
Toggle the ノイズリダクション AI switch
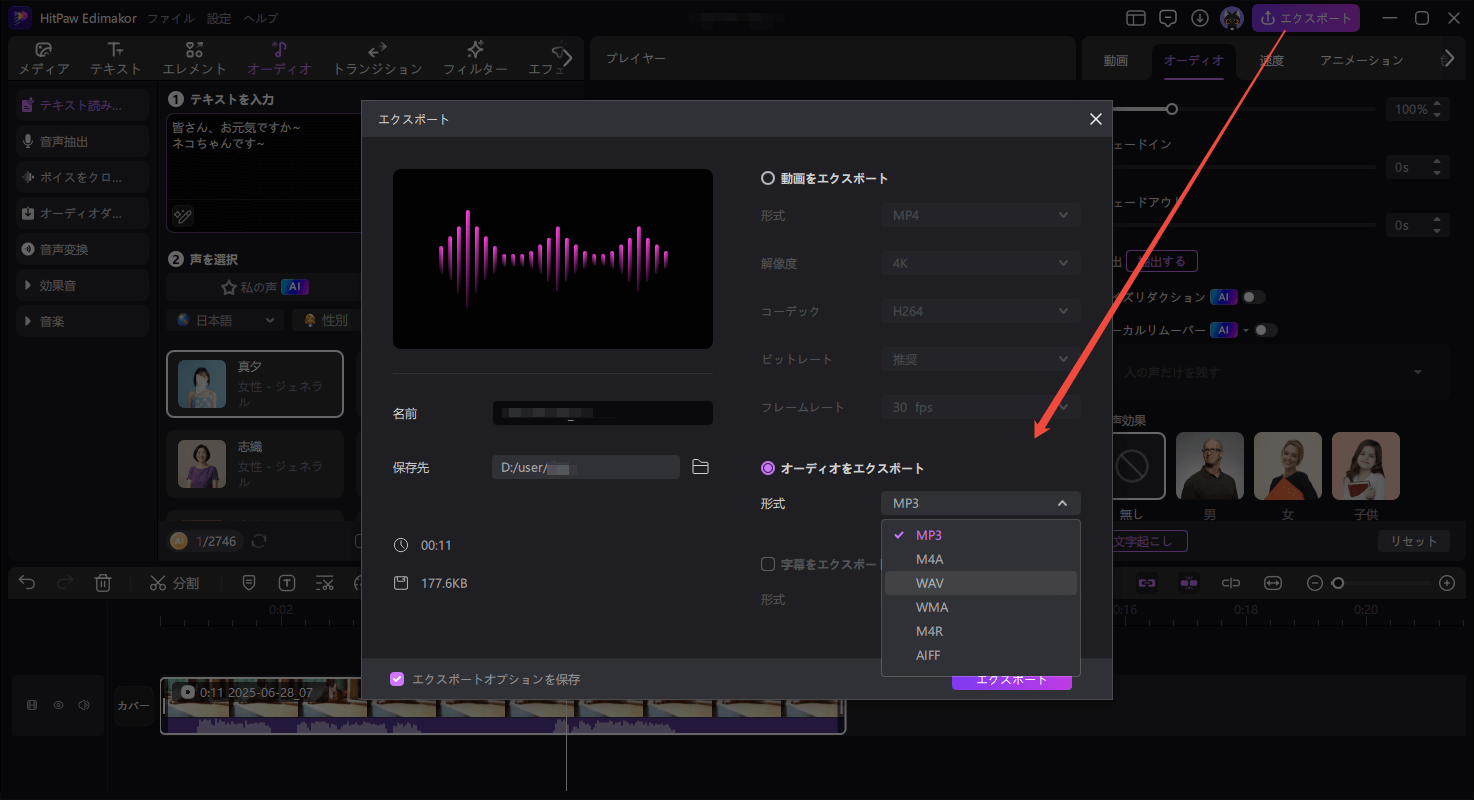coord(1254,297)
